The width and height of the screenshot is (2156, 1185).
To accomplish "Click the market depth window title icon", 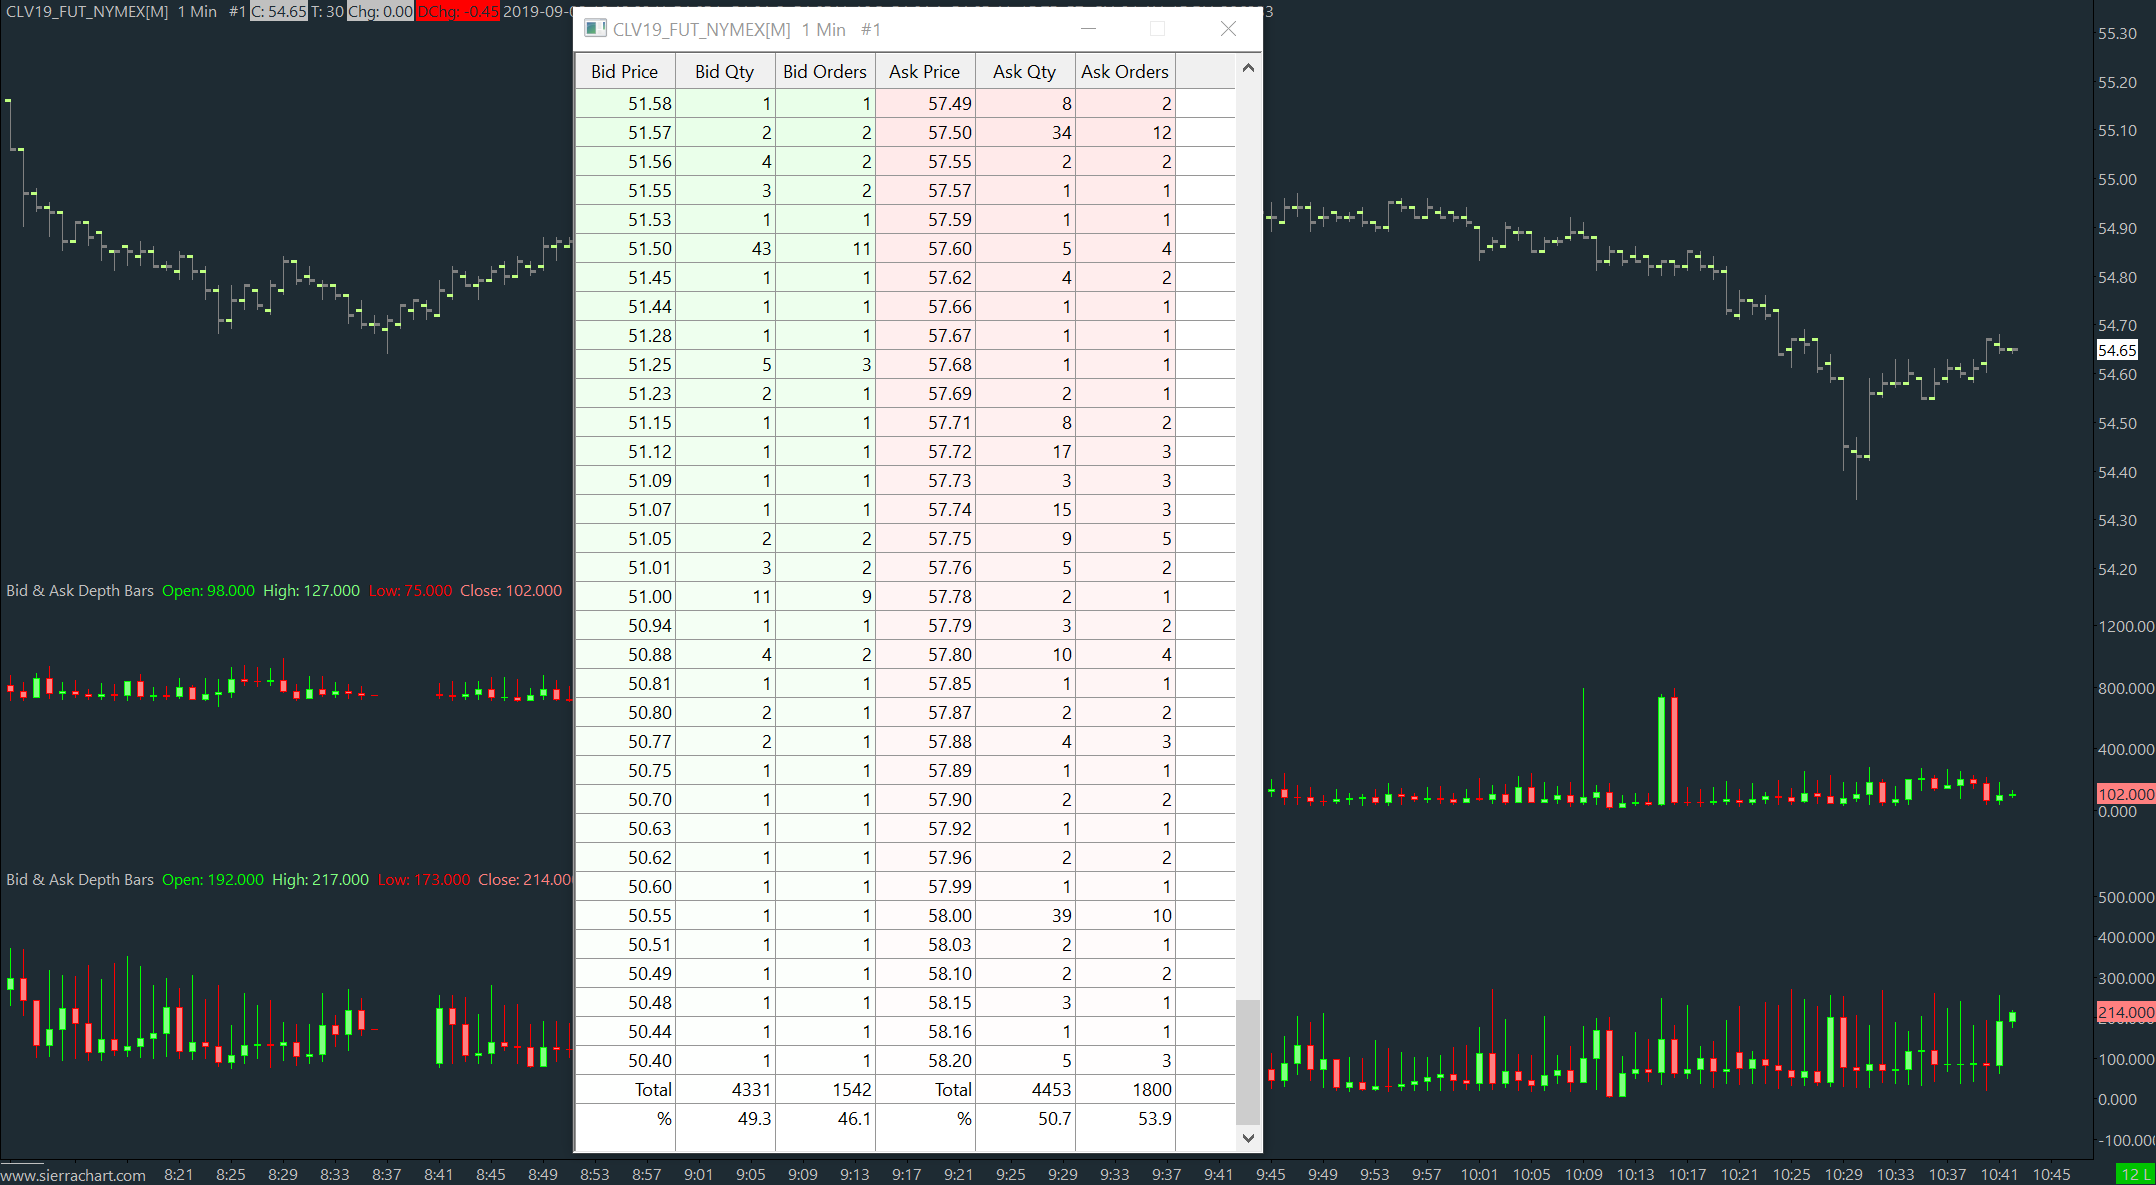I will 595,29.
